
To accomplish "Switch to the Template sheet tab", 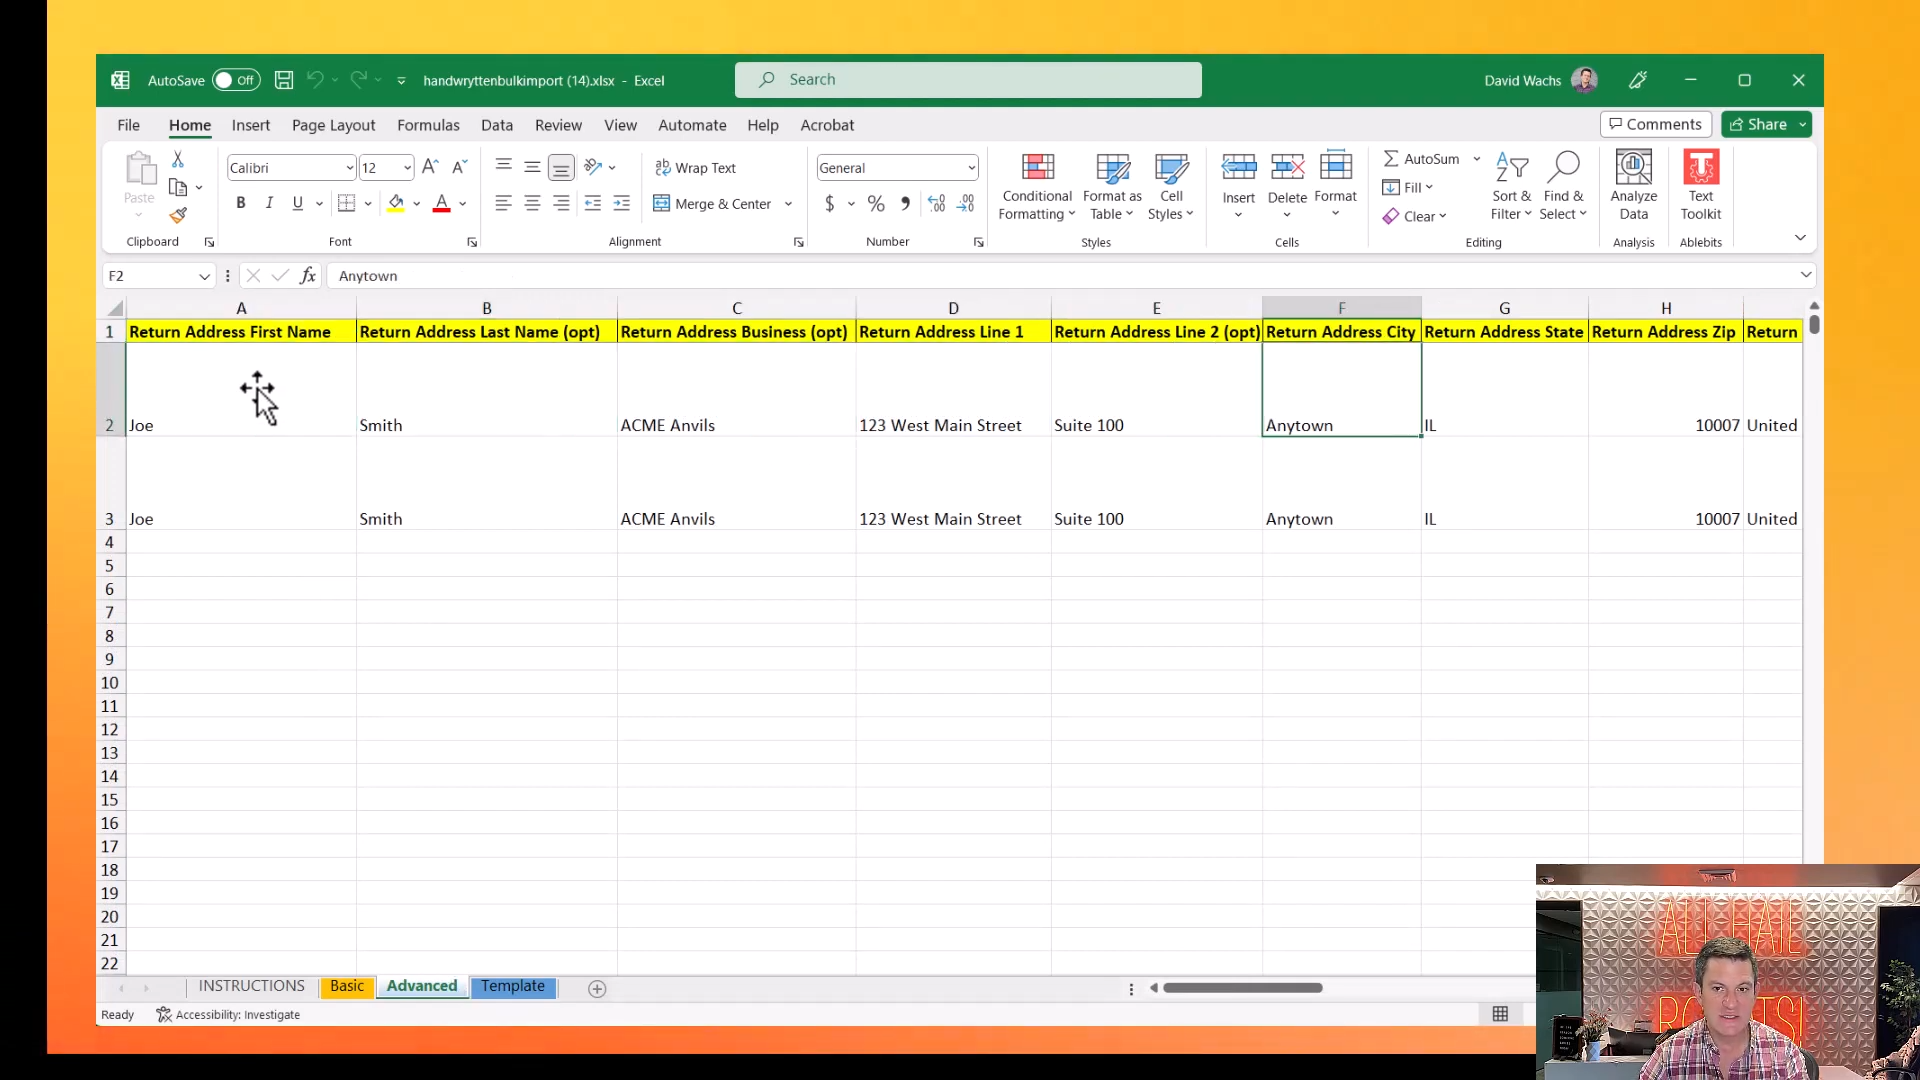I will [513, 986].
